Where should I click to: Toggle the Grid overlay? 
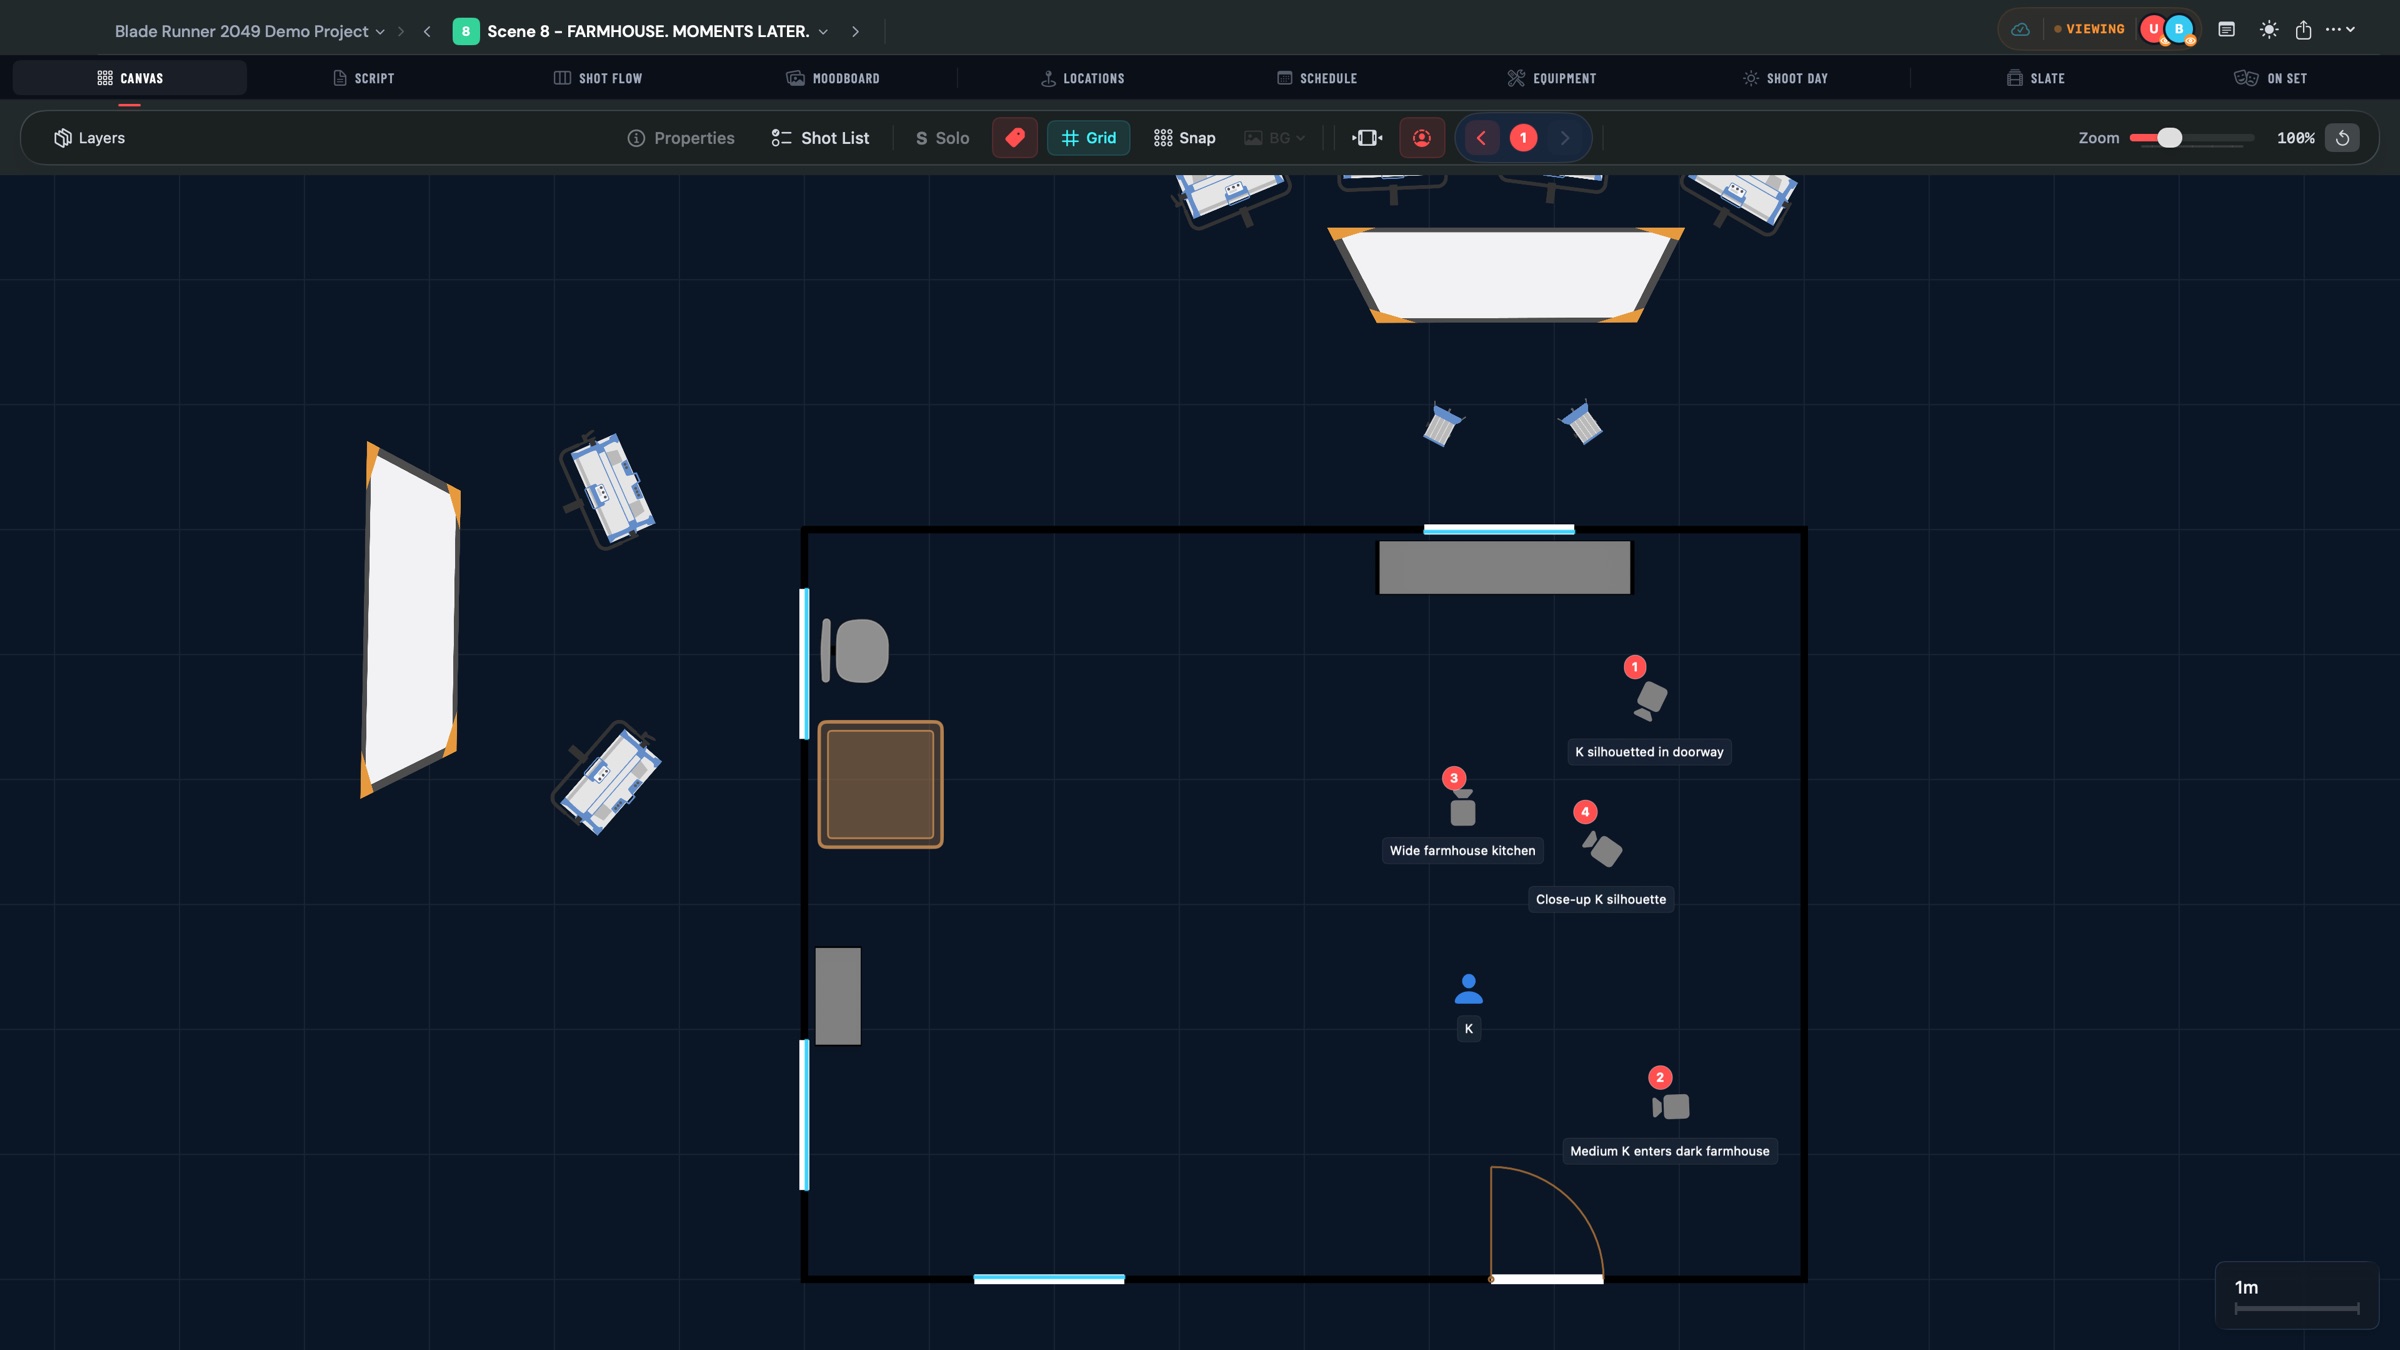1088,137
